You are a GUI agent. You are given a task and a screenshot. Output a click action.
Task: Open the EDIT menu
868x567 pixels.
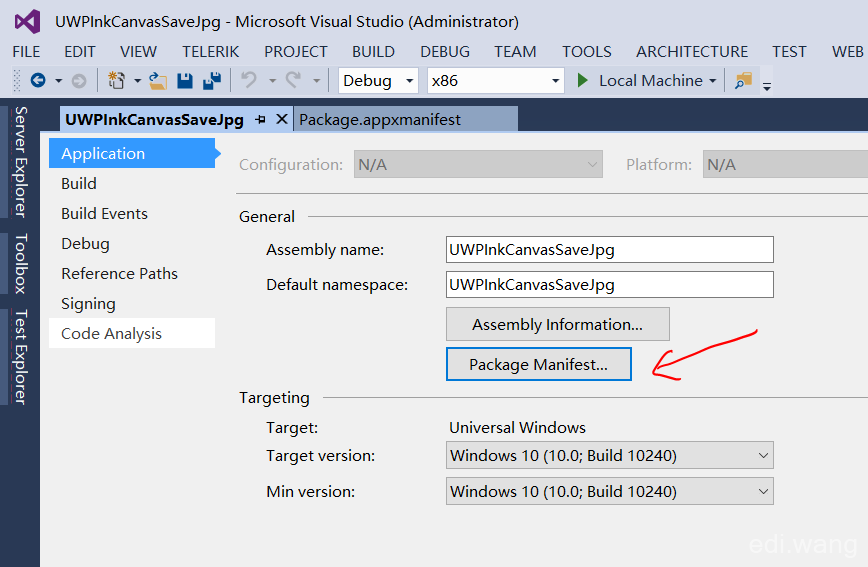point(80,52)
